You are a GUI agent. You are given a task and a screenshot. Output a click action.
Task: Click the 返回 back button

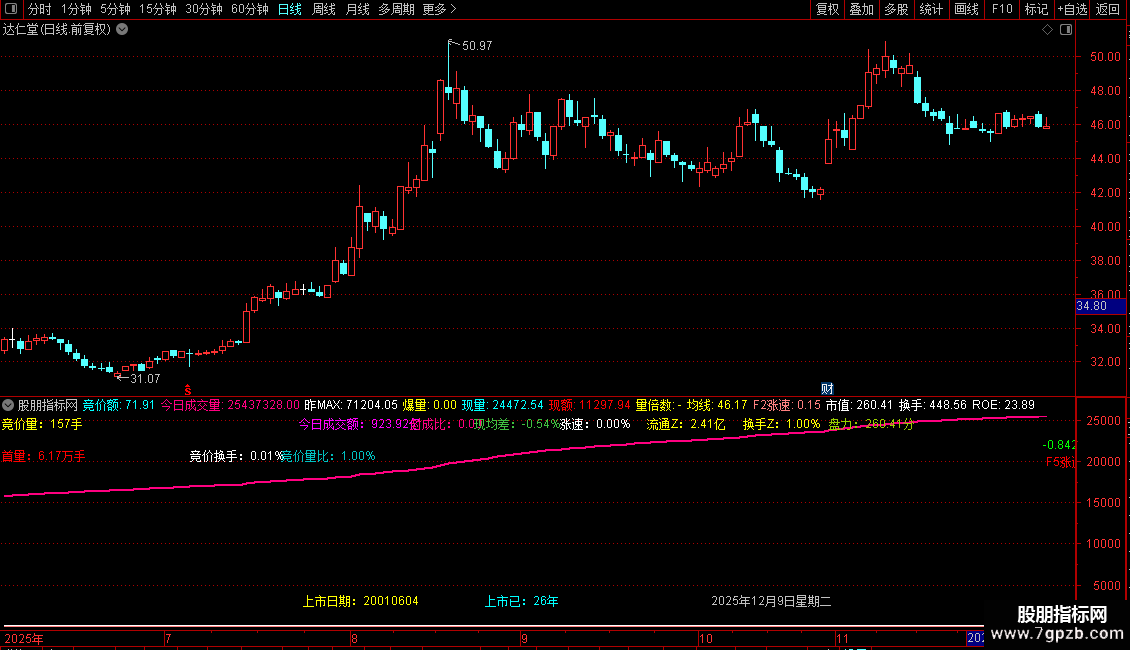[x=1108, y=9]
